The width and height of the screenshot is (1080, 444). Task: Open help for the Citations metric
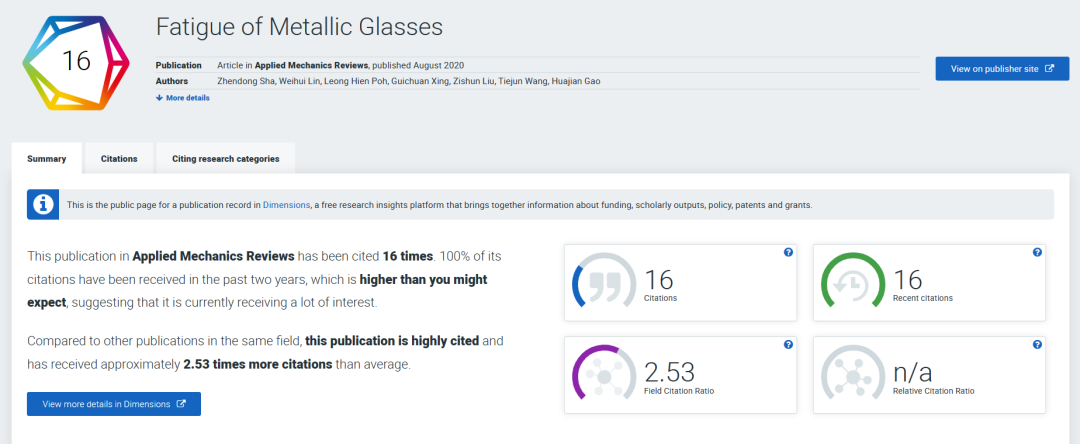tap(788, 253)
